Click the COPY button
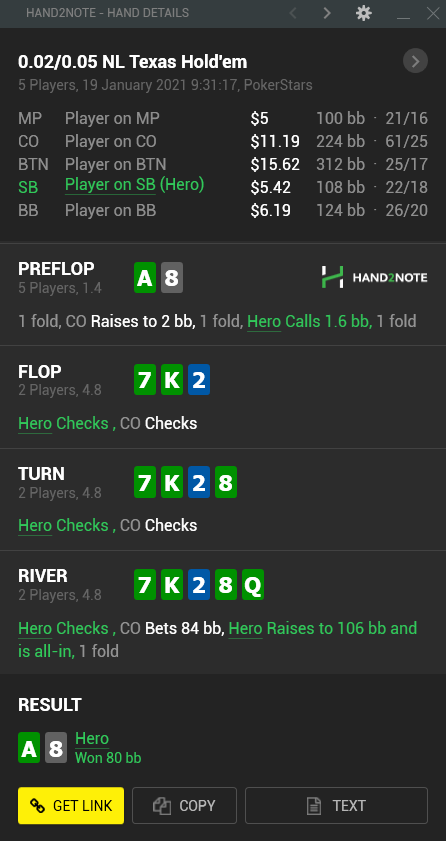The width and height of the screenshot is (446, 841). tap(184, 805)
